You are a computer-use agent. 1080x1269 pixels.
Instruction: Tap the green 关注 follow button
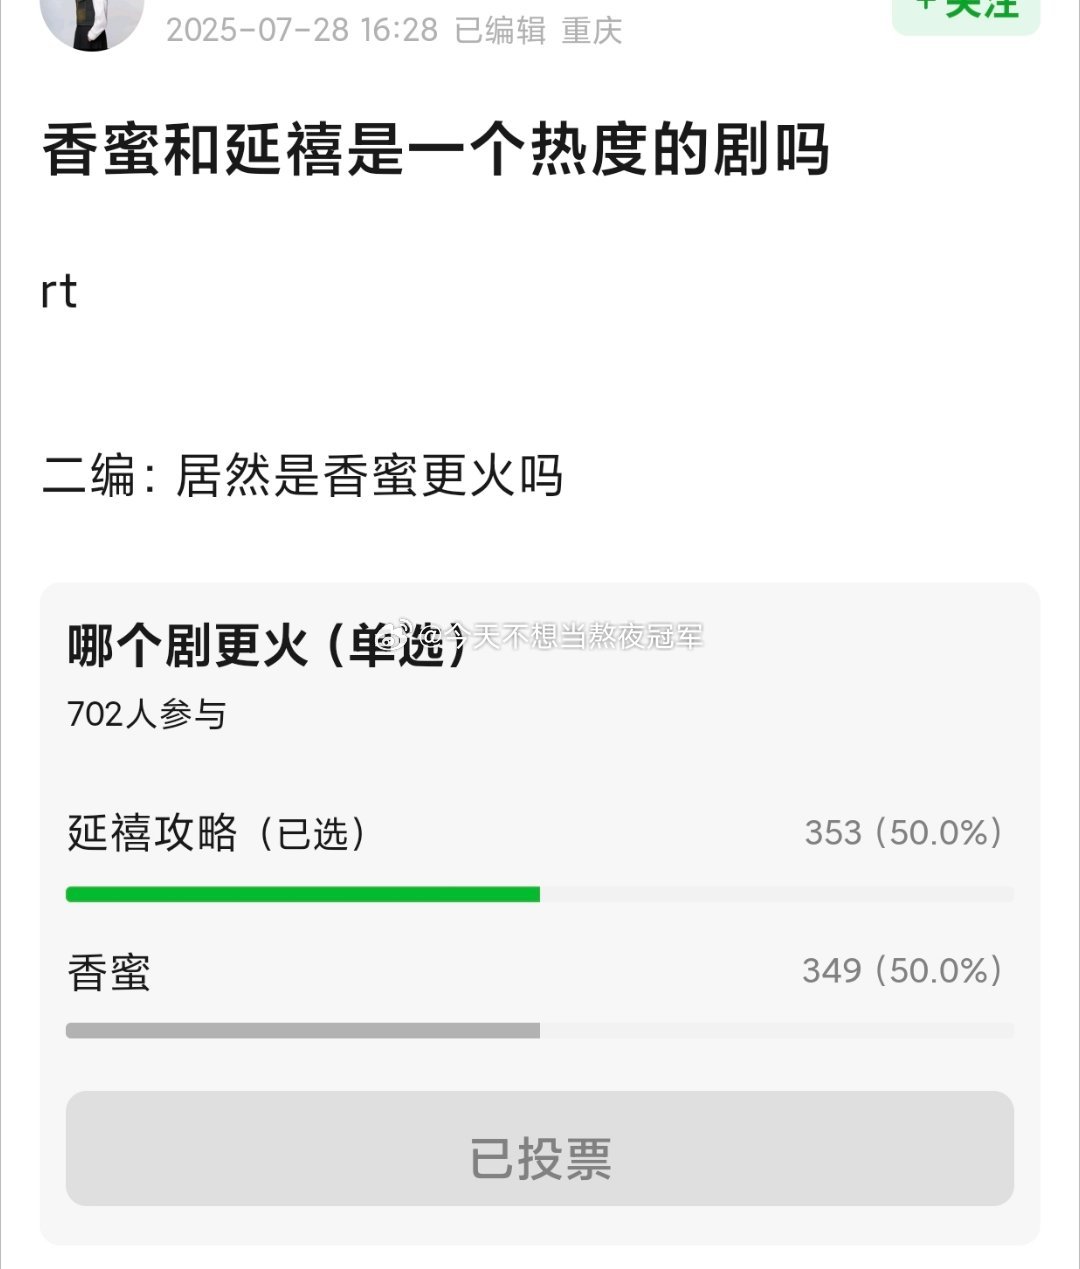pyautogui.click(x=966, y=12)
